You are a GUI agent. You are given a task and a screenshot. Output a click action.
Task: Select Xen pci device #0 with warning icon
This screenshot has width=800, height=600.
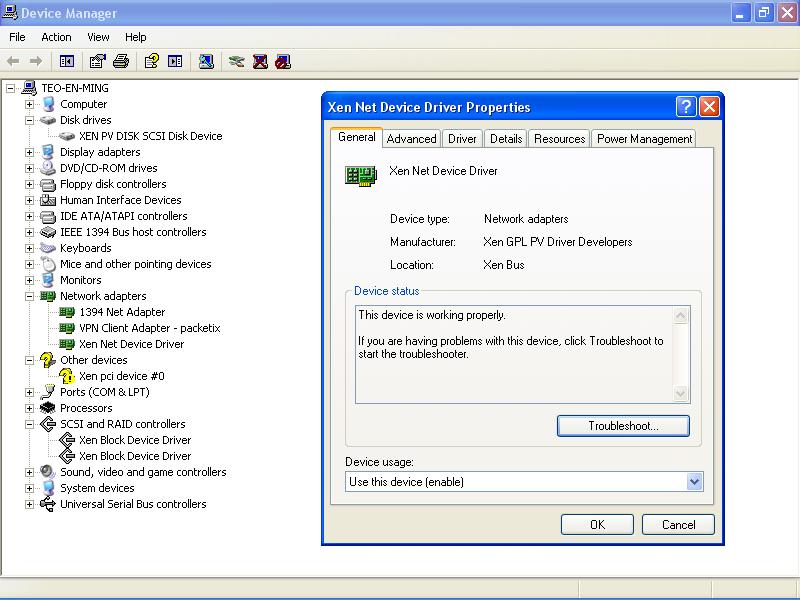pyautogui.click(x=121, y=376)
